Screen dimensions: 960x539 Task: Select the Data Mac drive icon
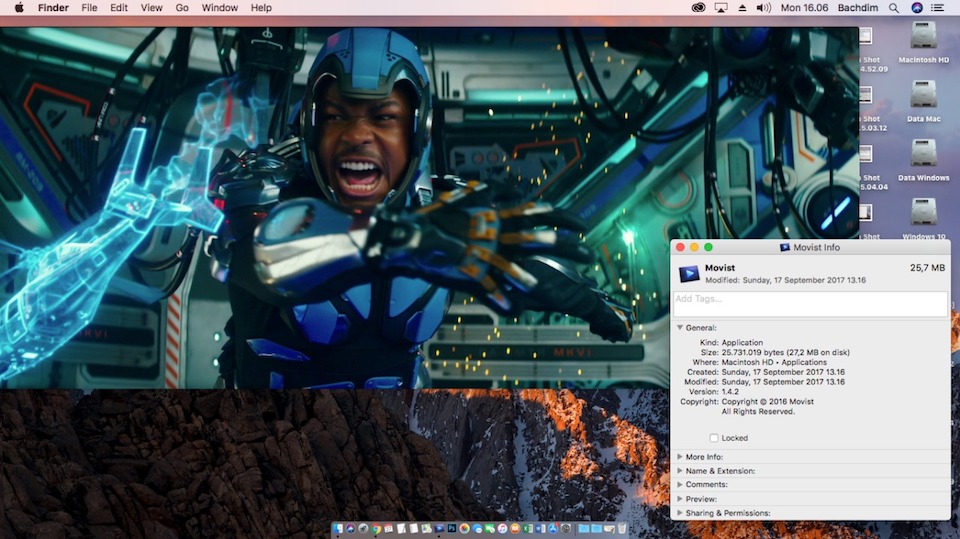tap(922, 96)
